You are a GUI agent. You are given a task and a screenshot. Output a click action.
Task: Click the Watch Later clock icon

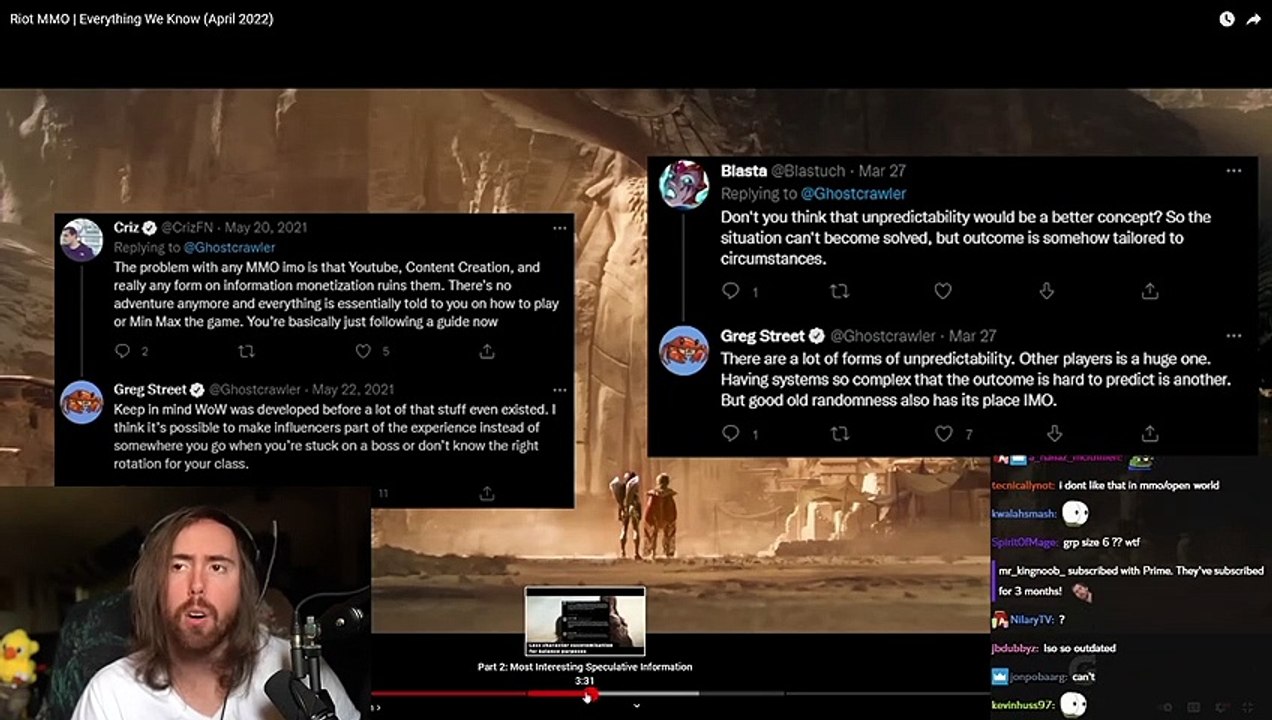[1227, 19]
